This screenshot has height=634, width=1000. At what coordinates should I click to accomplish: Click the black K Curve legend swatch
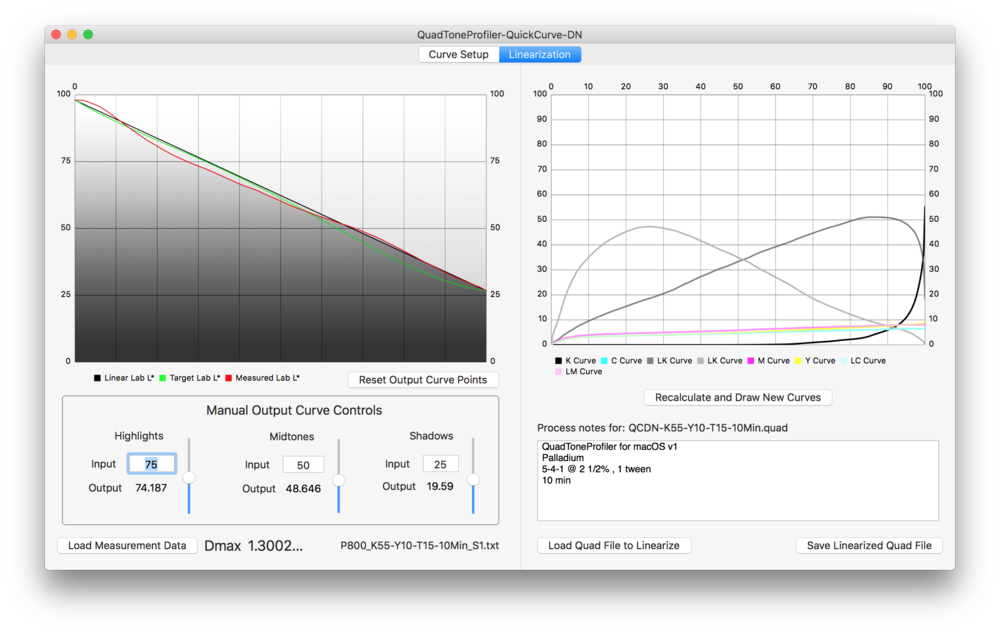559,361
